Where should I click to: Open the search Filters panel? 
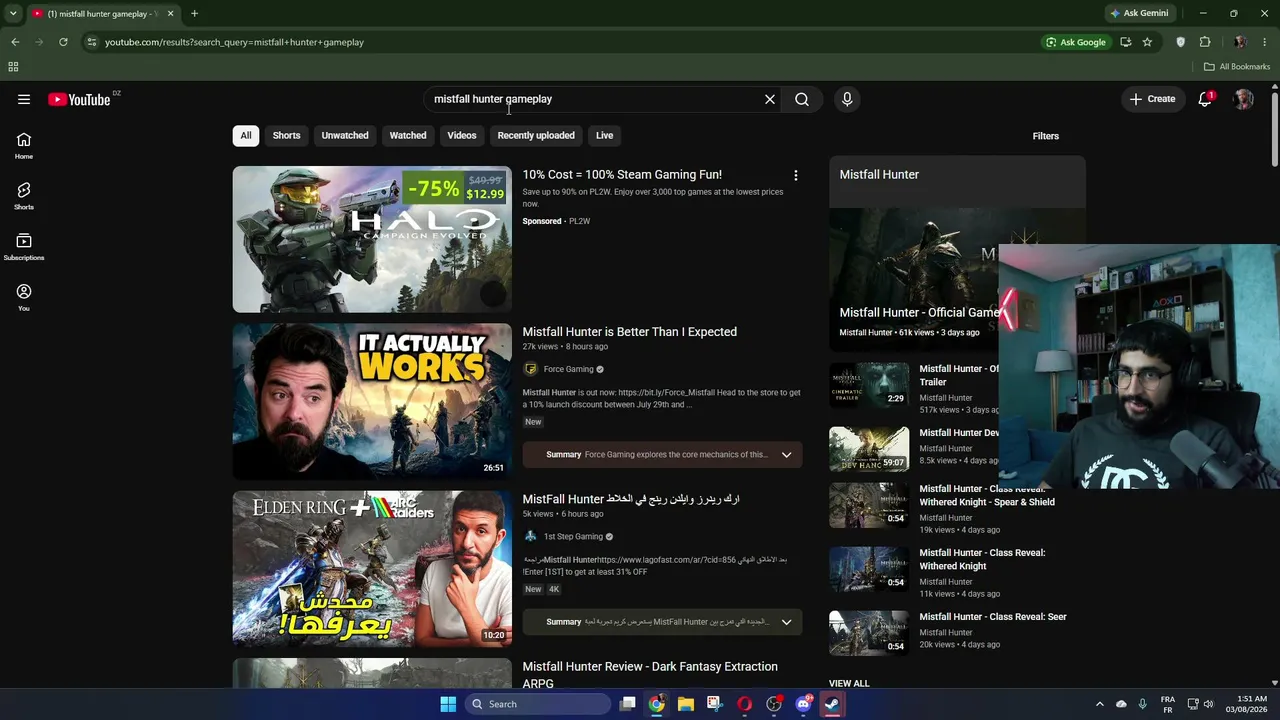1046,136
